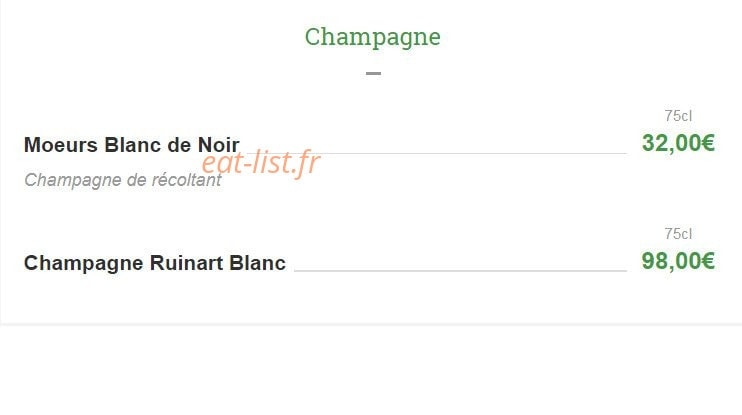Click the word Blanc in Ruinart title

[x=258, y=263]
